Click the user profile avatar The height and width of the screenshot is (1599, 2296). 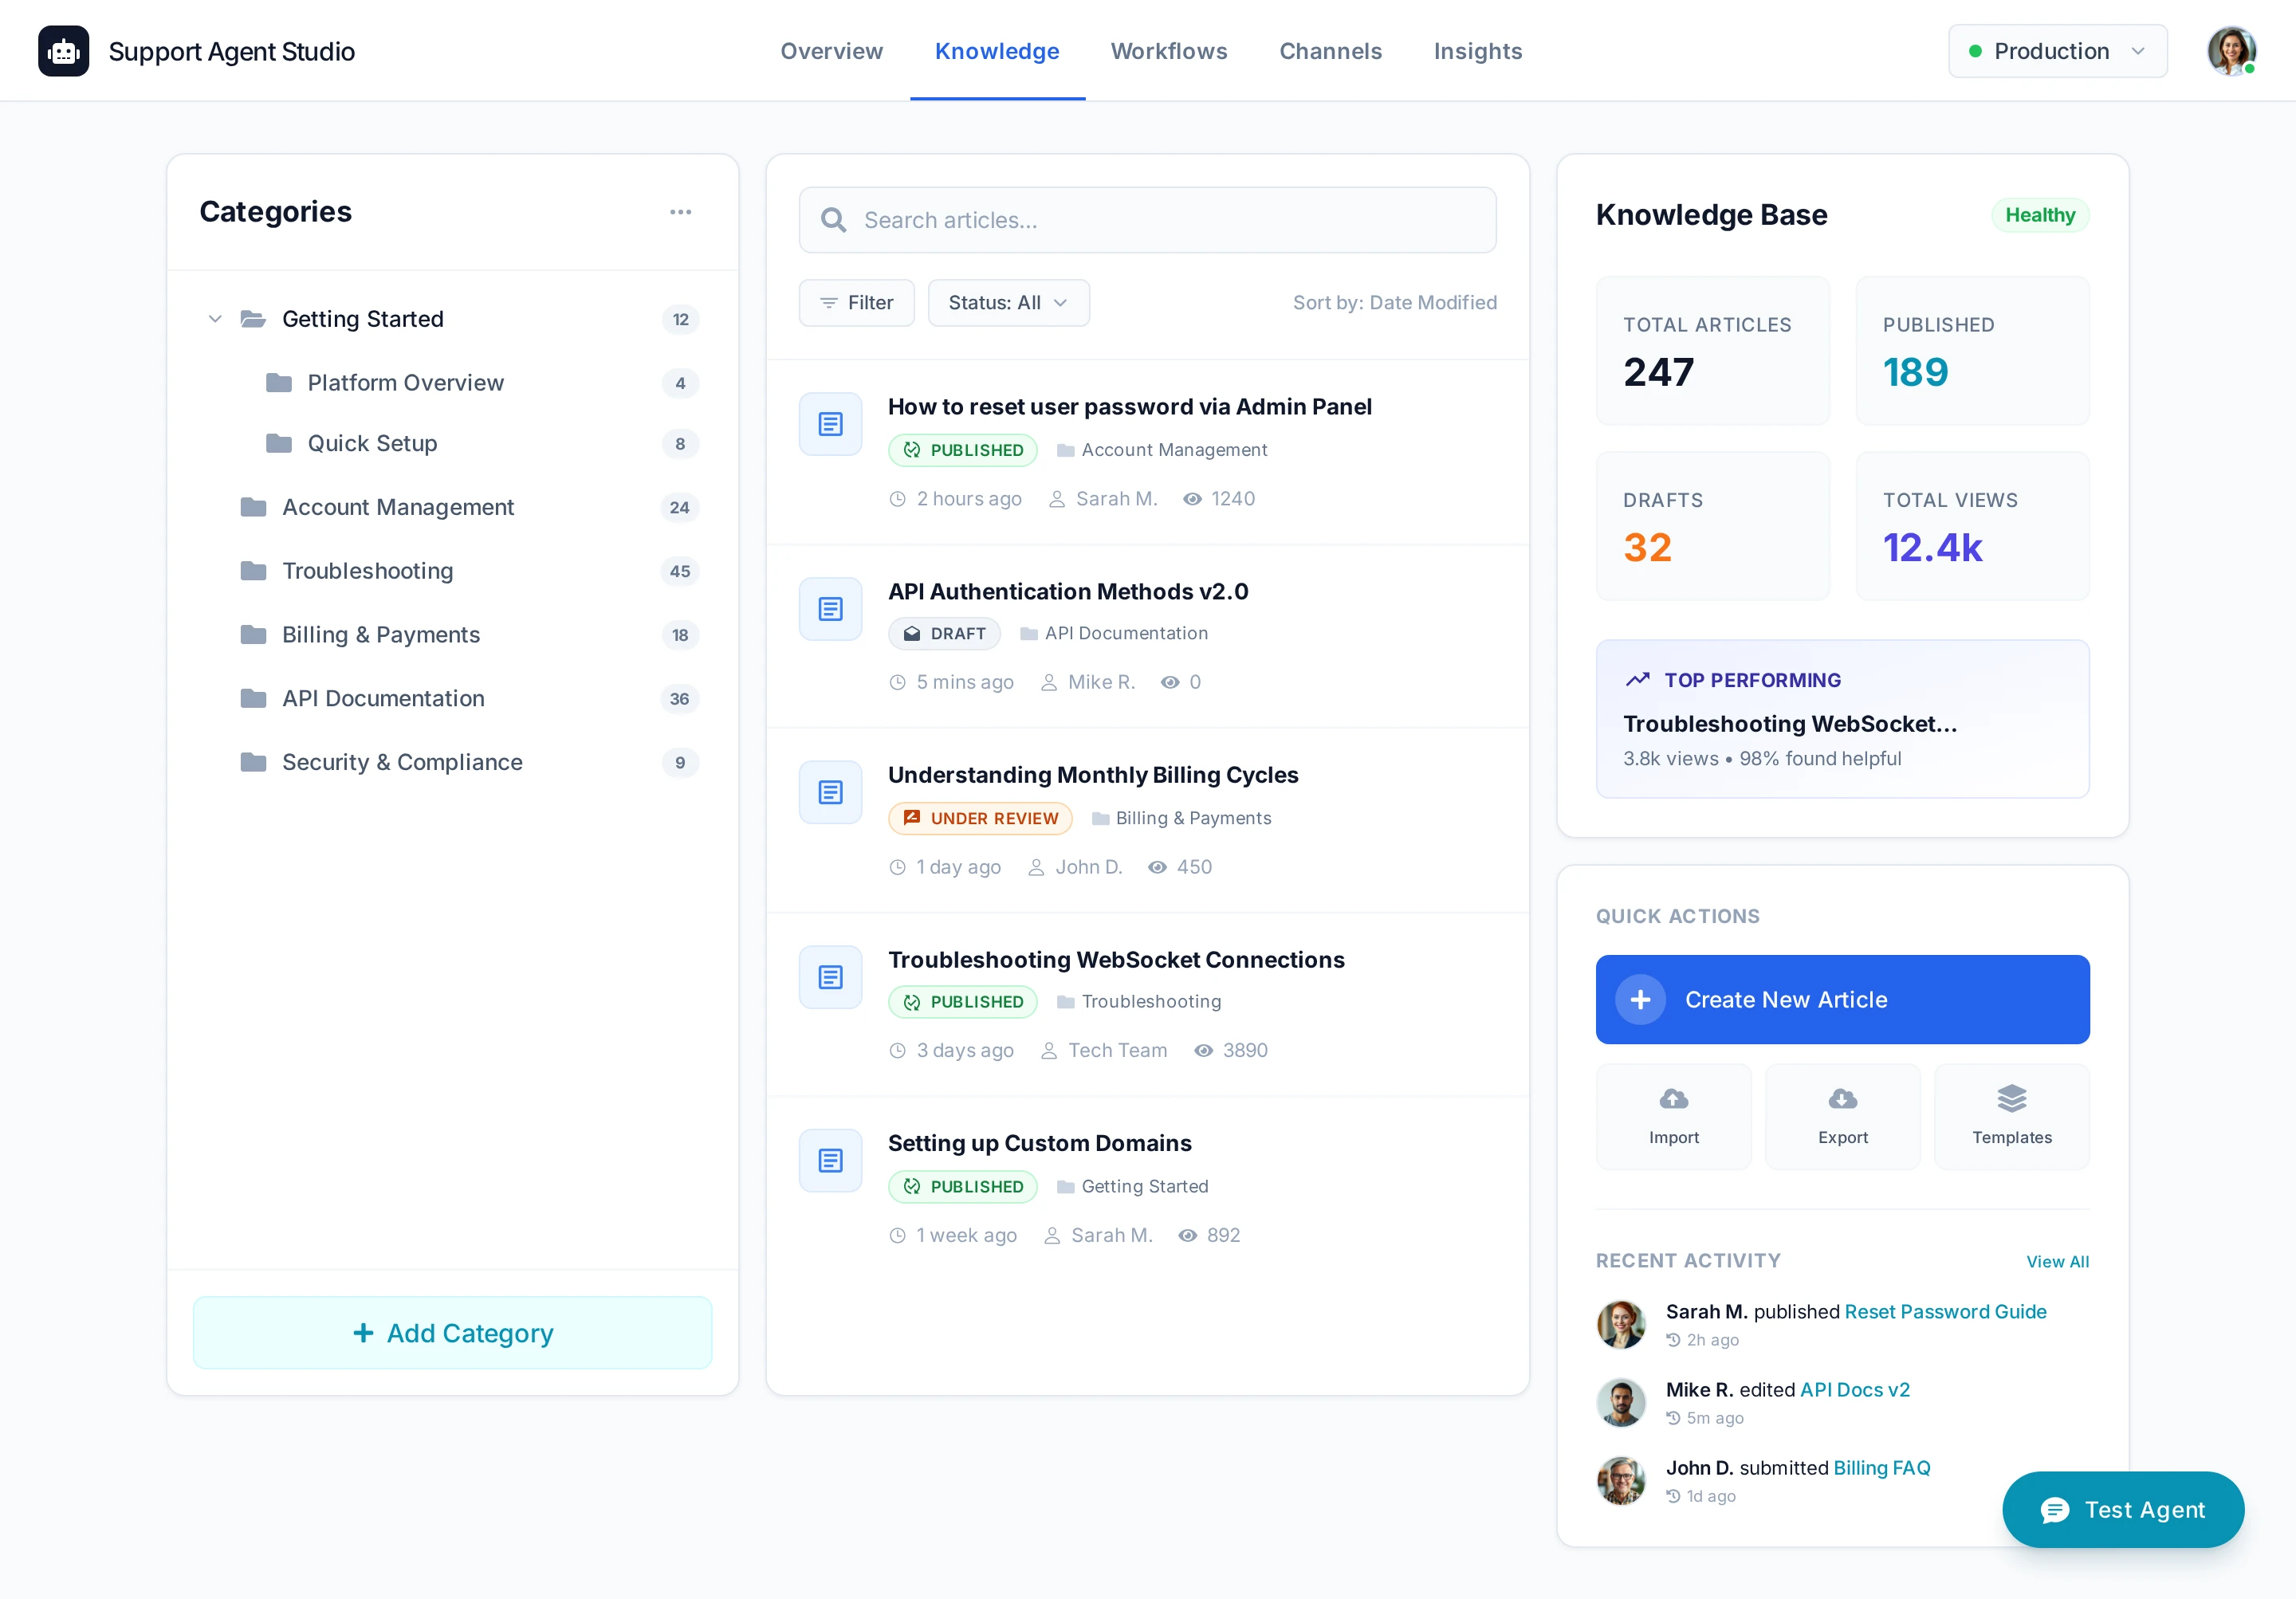tap(2231, 51)
